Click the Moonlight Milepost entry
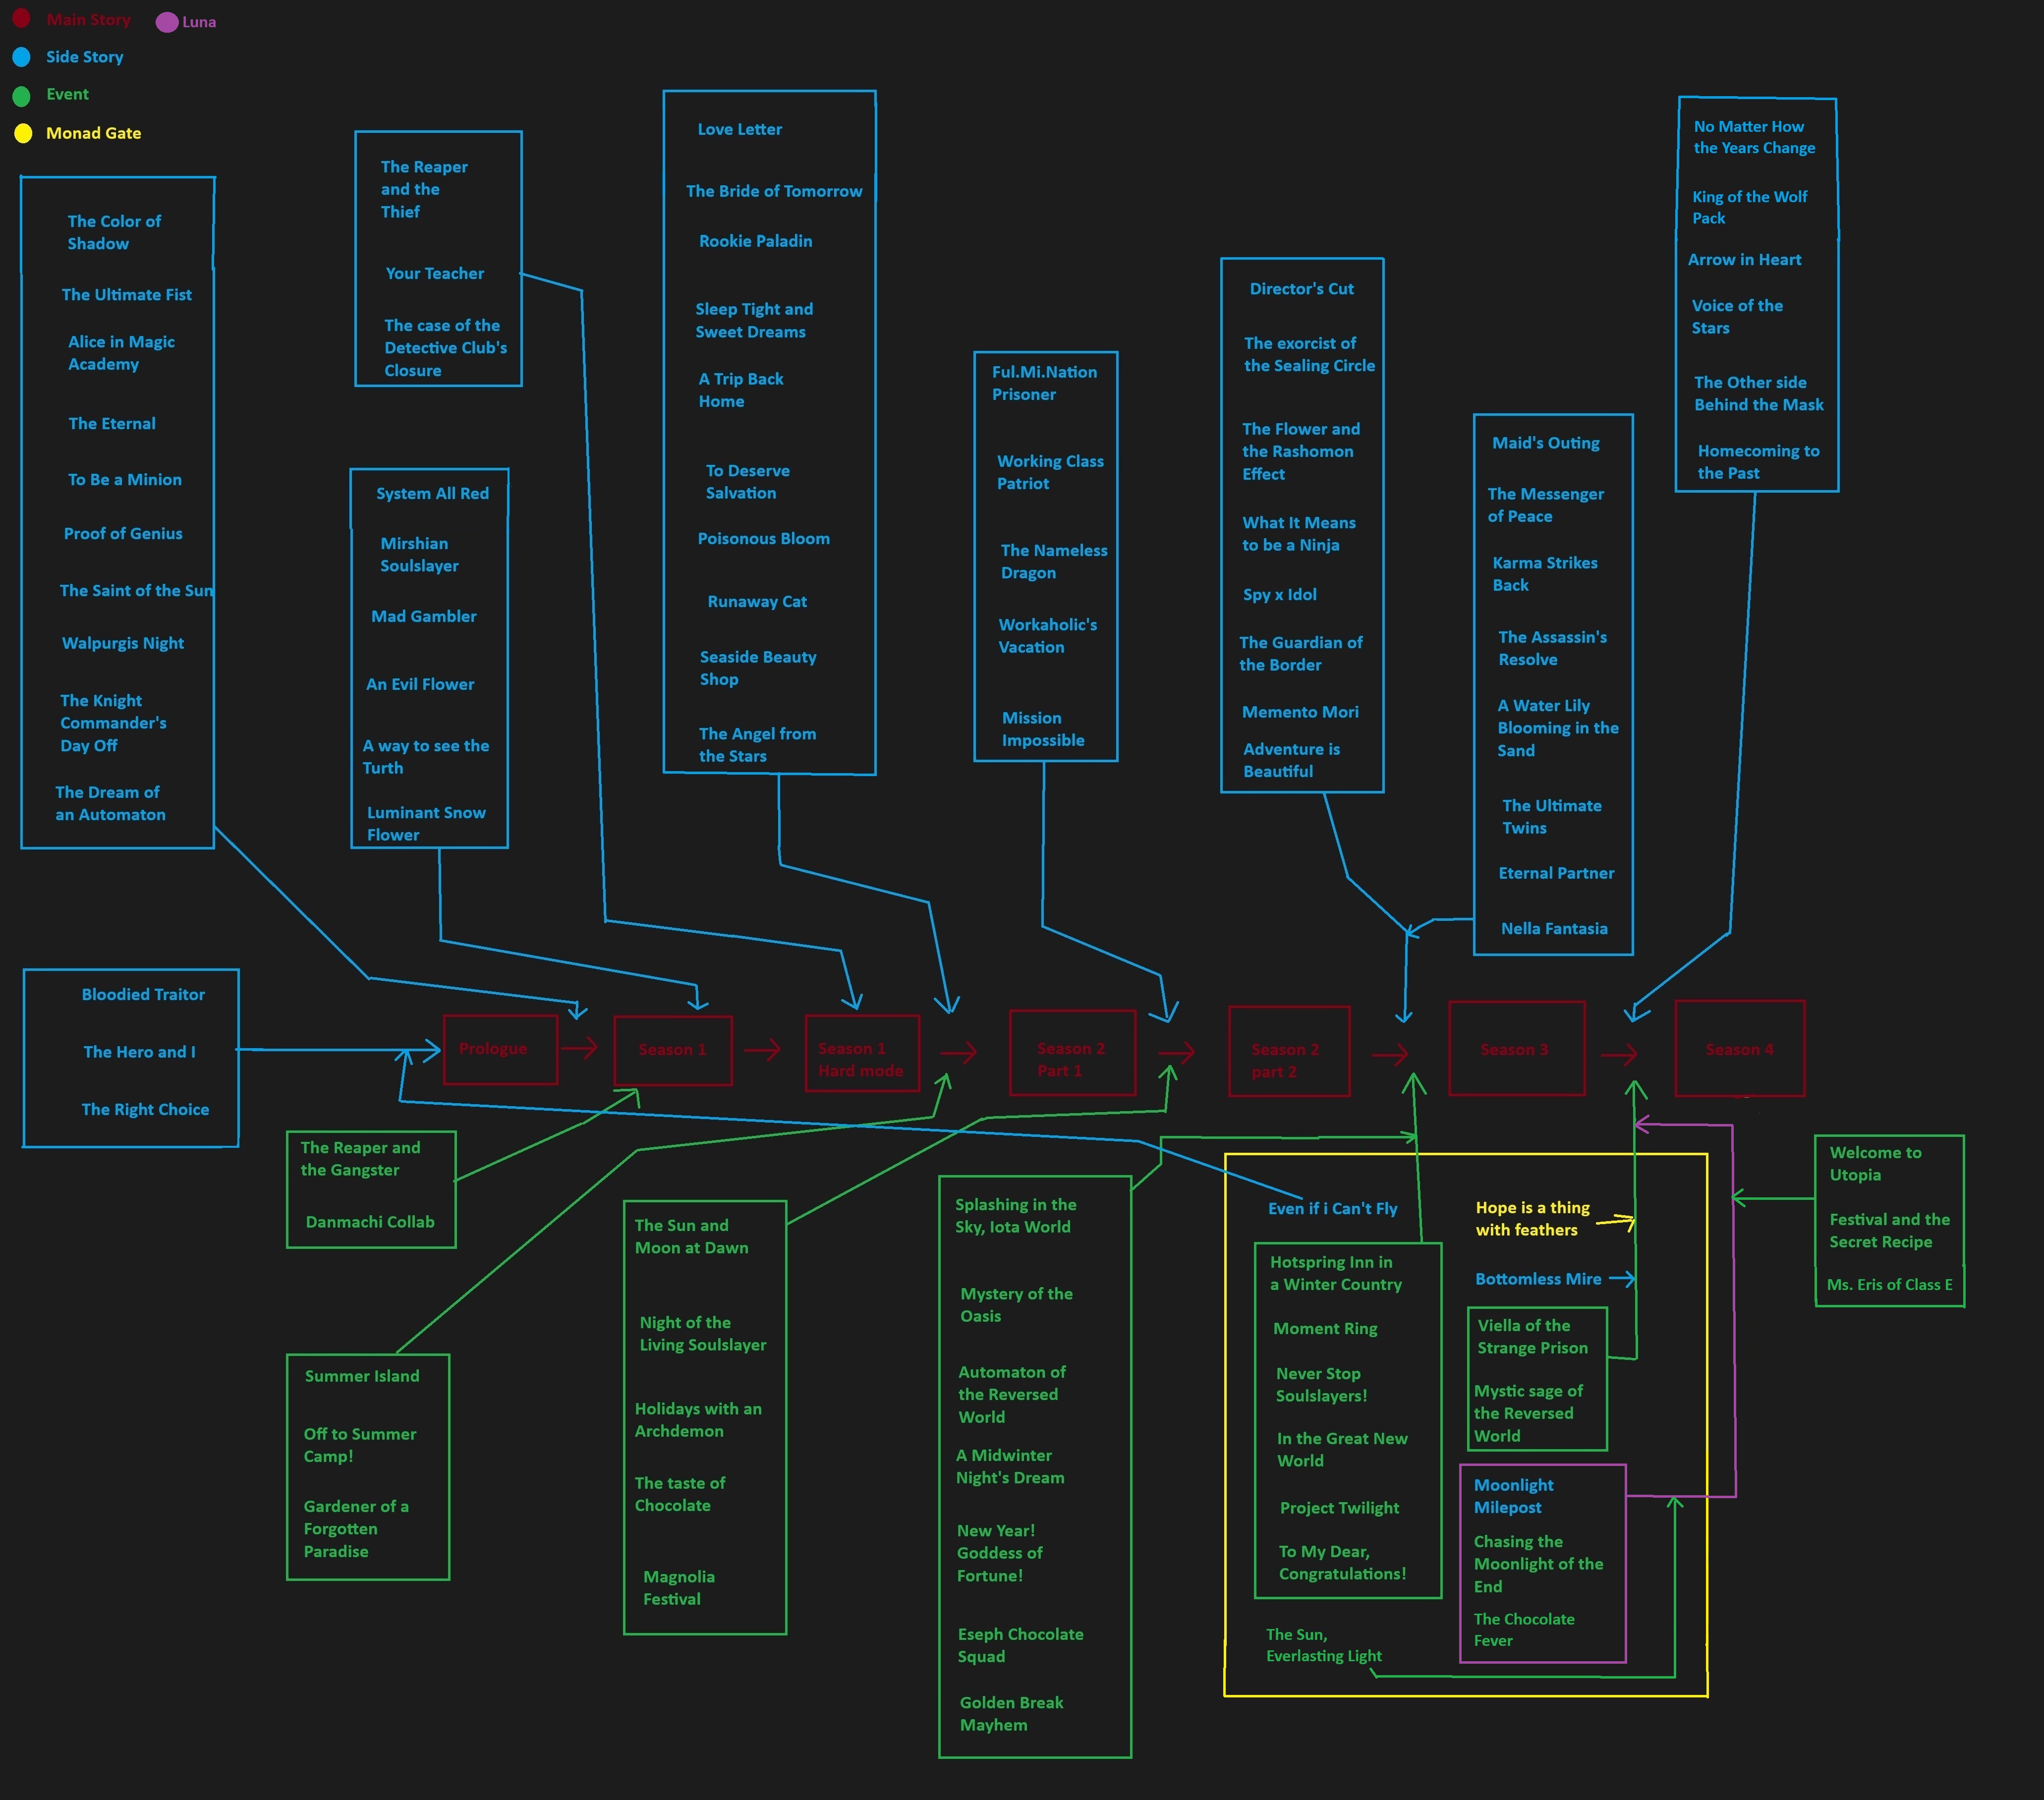 [1513, 1496]
